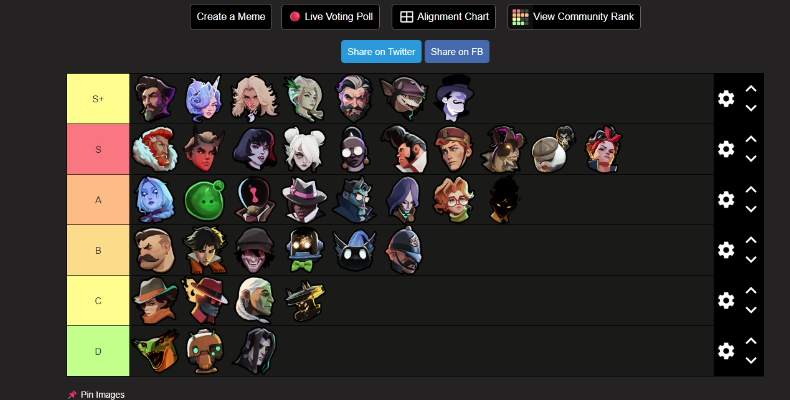This screenshot has width=790, height=400.
Task: Move S tier row up
Action: coord(751,139)
